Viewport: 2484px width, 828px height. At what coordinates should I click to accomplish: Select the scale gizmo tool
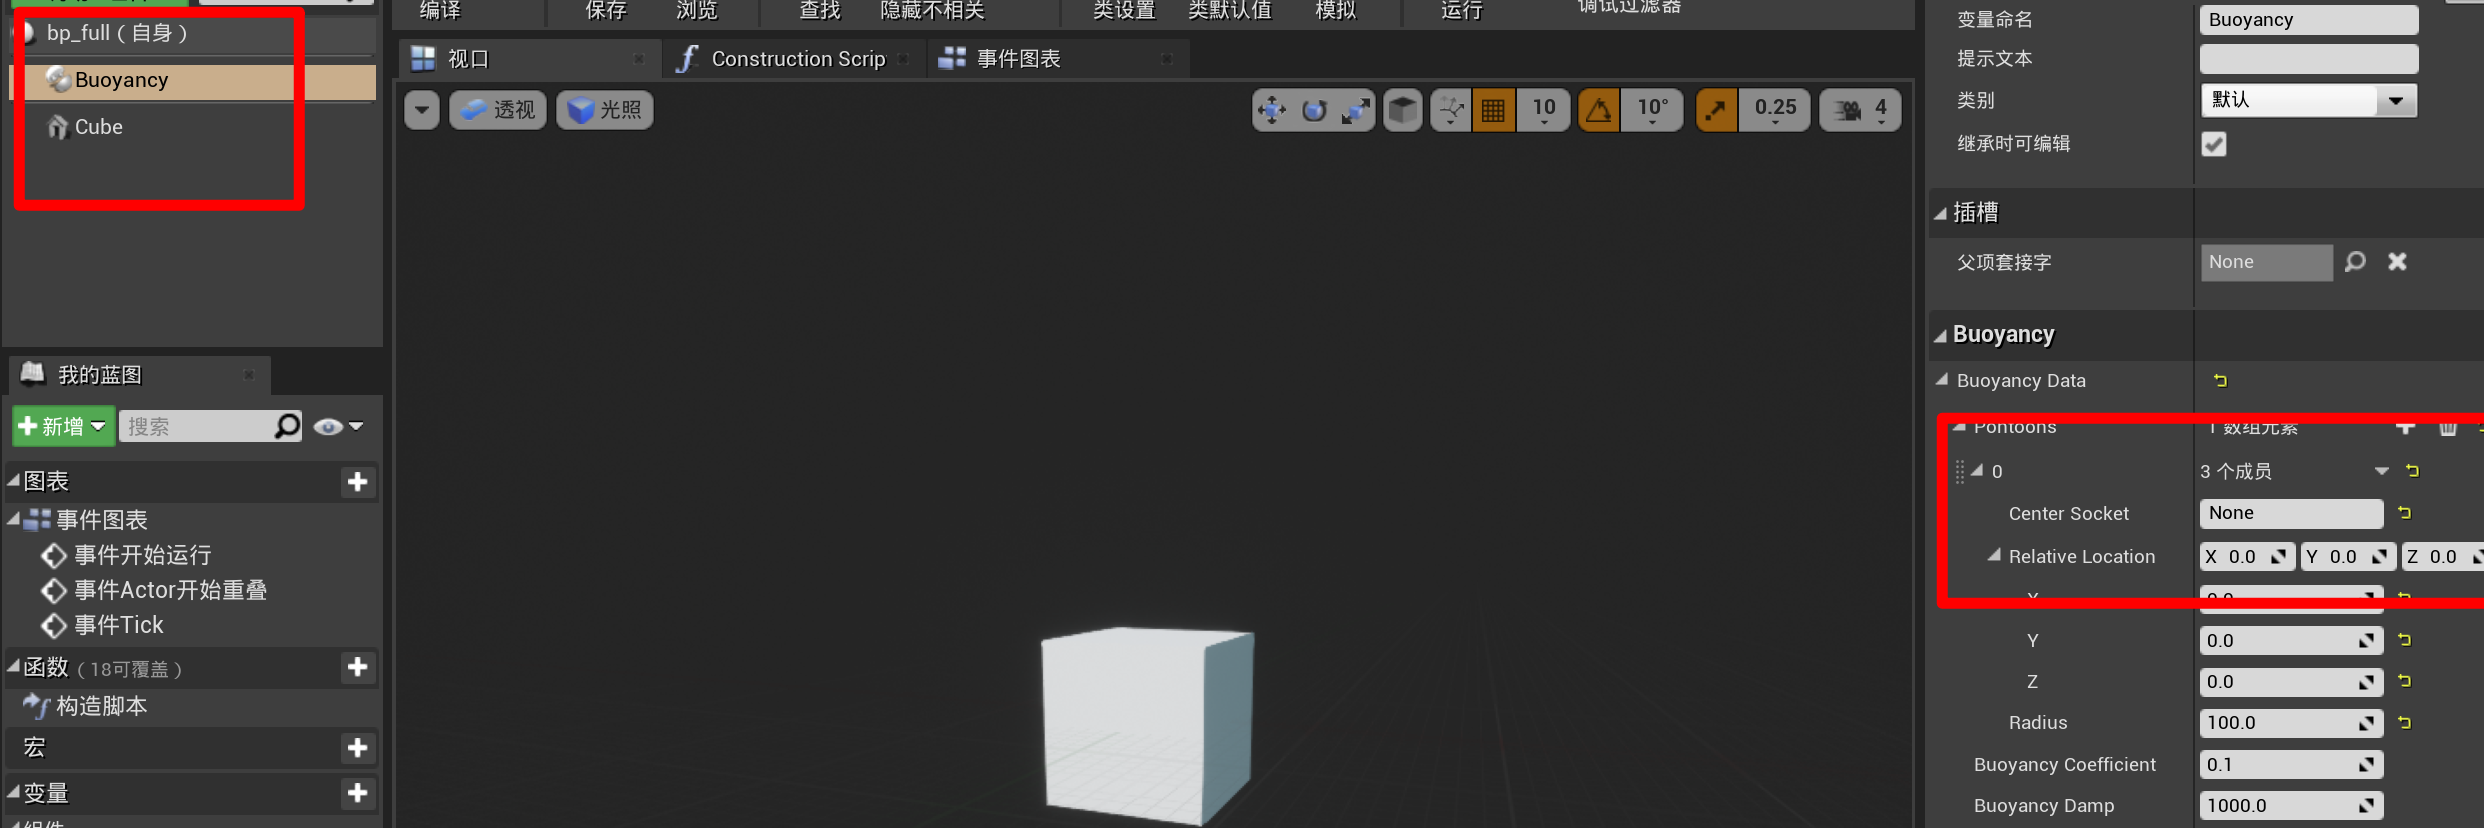(1356, 110)
